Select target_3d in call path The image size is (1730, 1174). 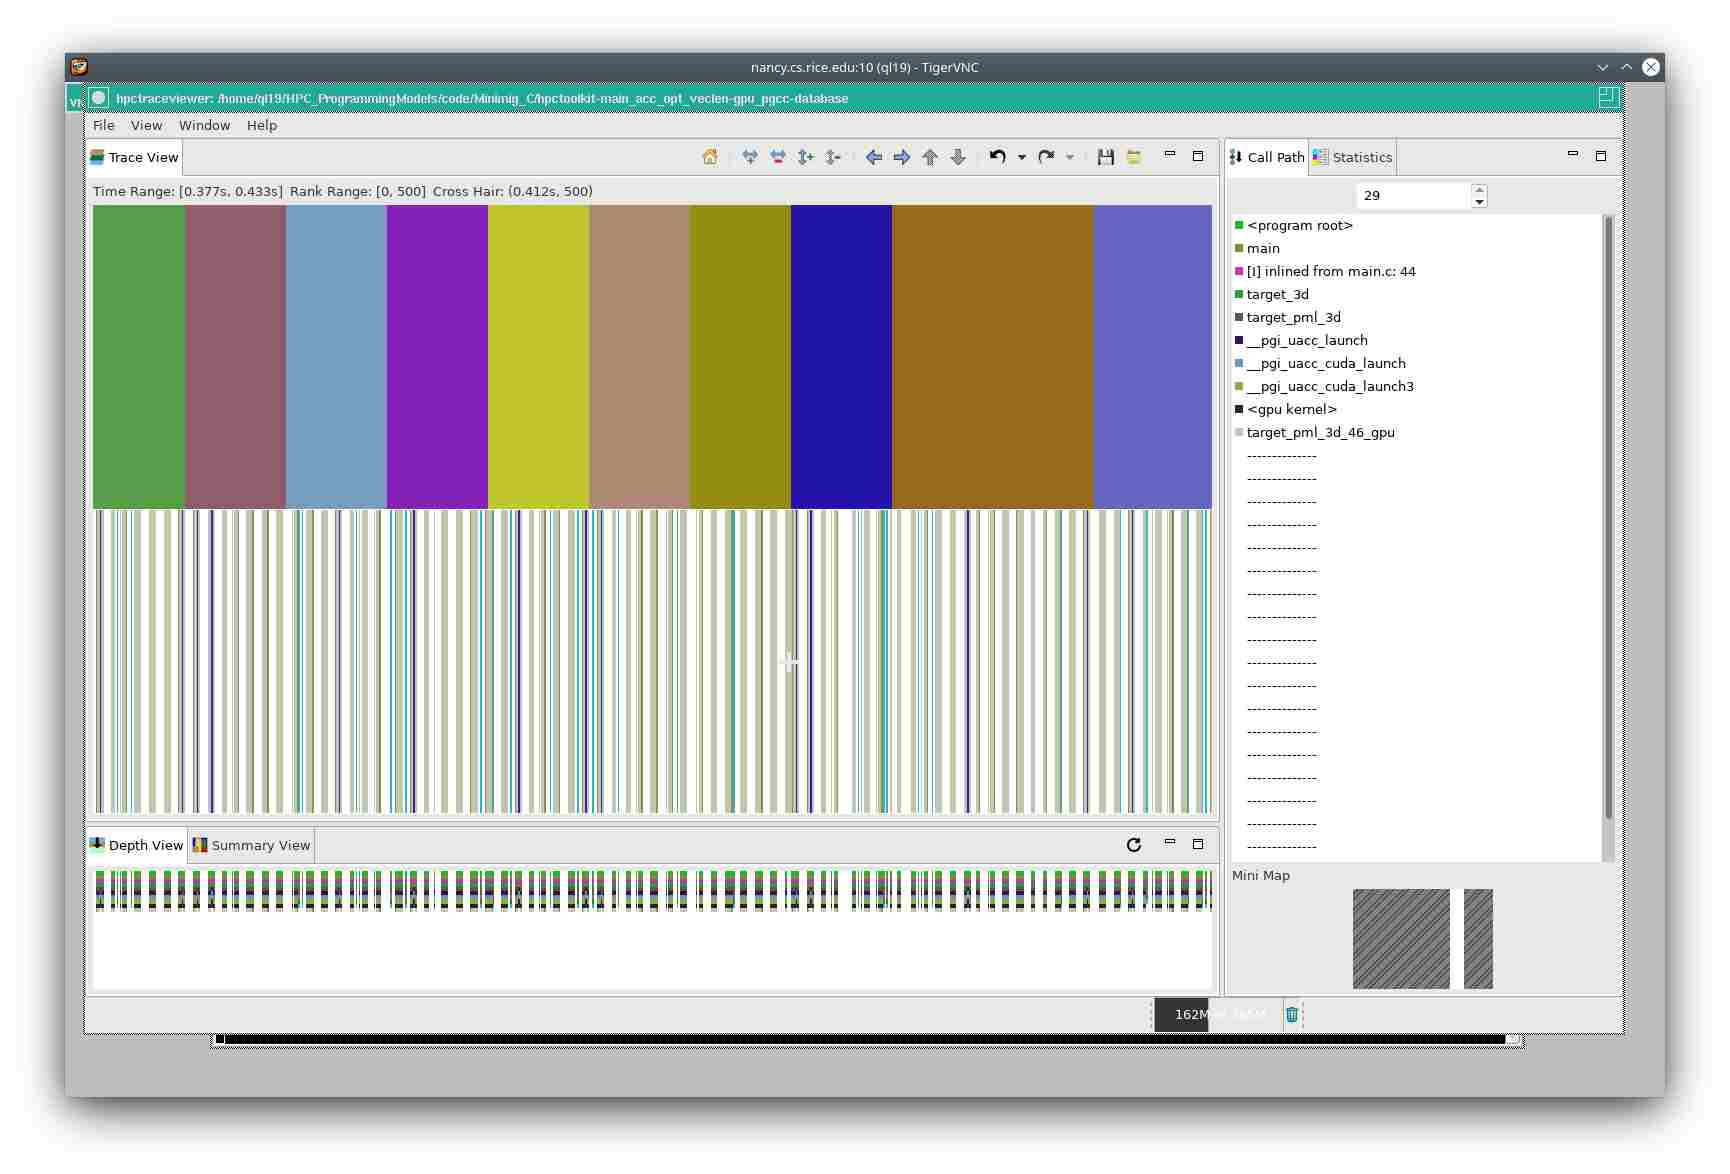(x=1271, y=294)
